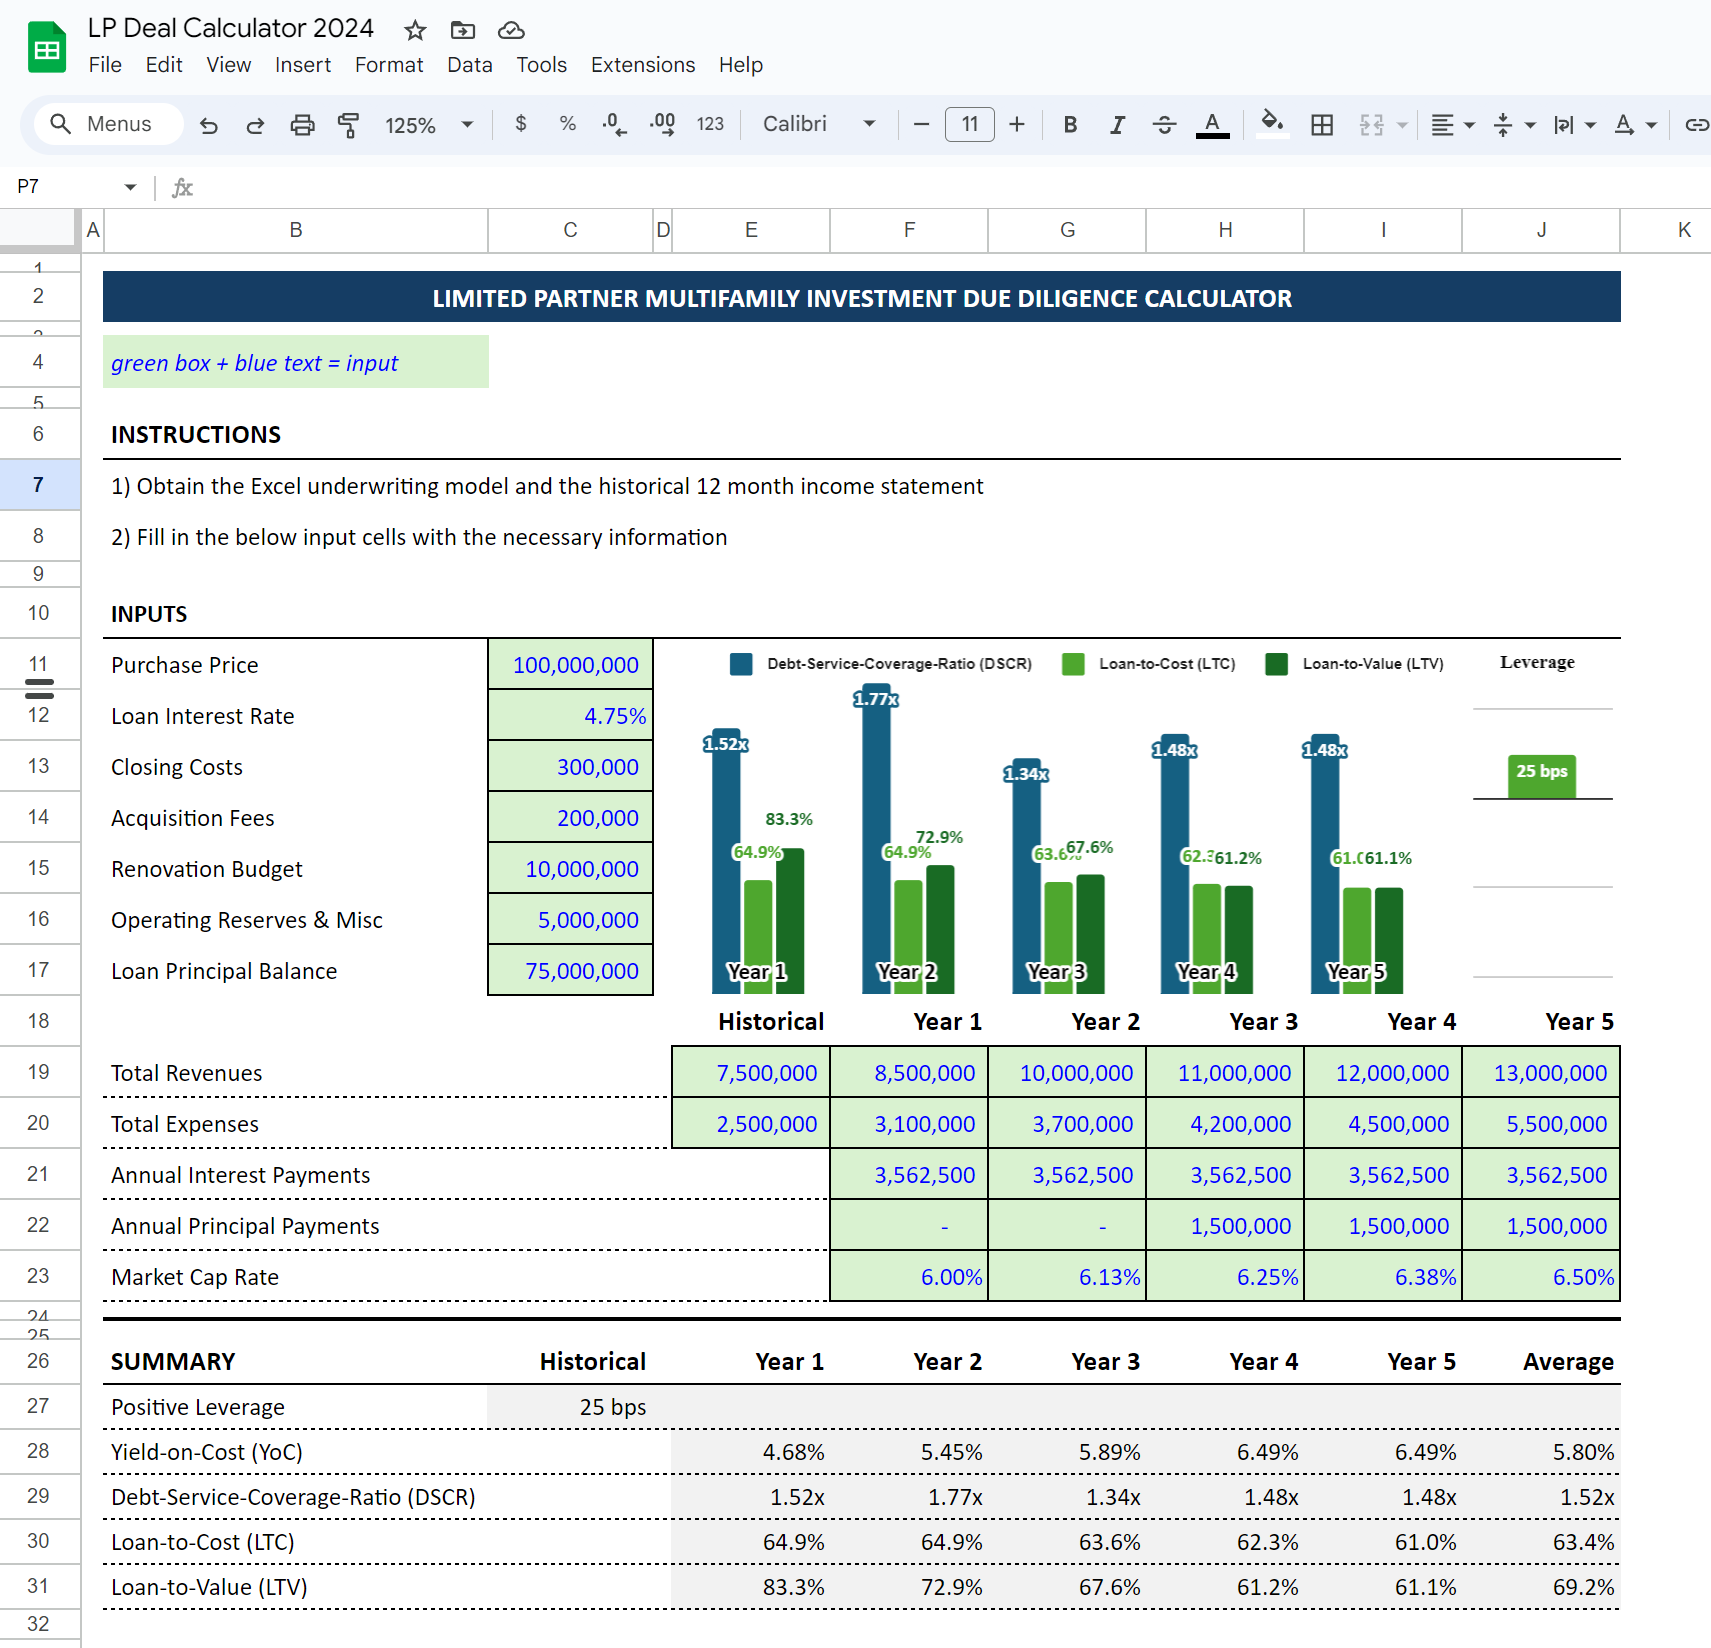This screenshot has width=1711, height=1648.
Task: Open the Extensions menu
Action: click(642, 64)
